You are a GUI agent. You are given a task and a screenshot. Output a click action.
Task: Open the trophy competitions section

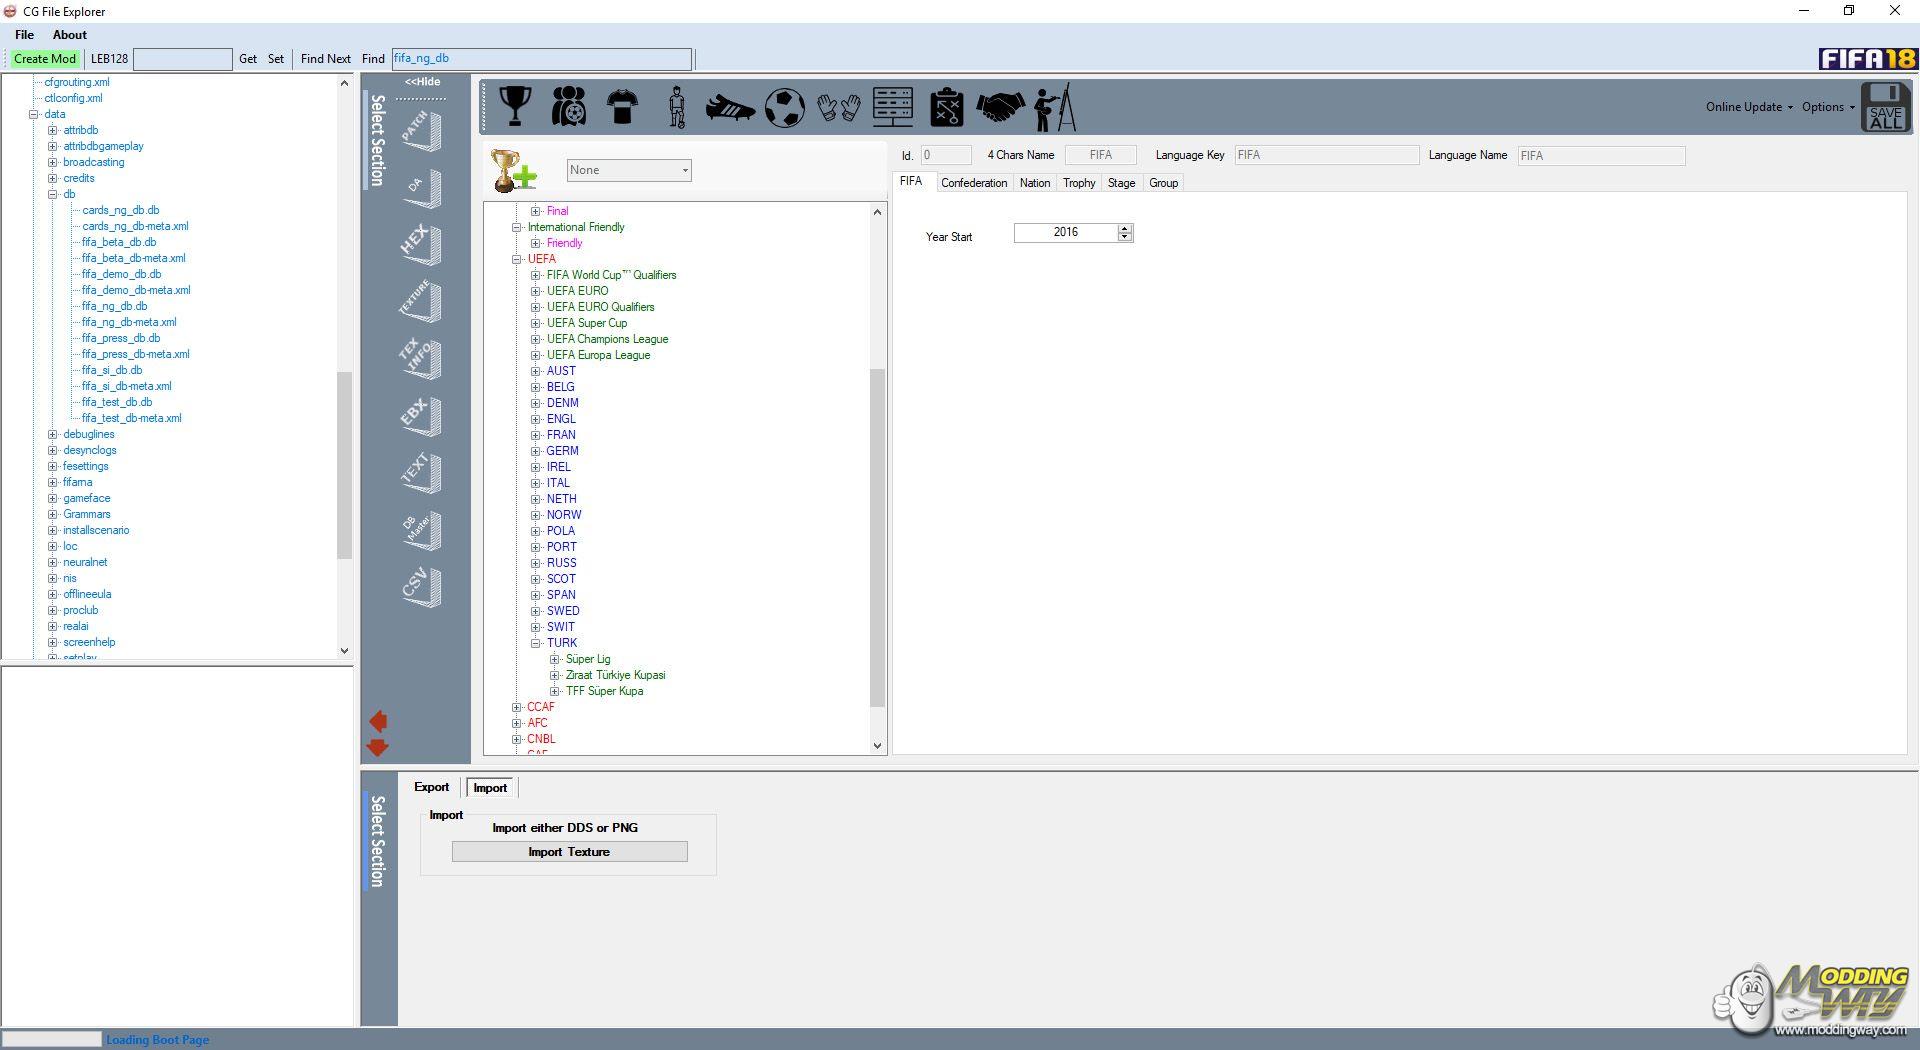coord(515,106)
